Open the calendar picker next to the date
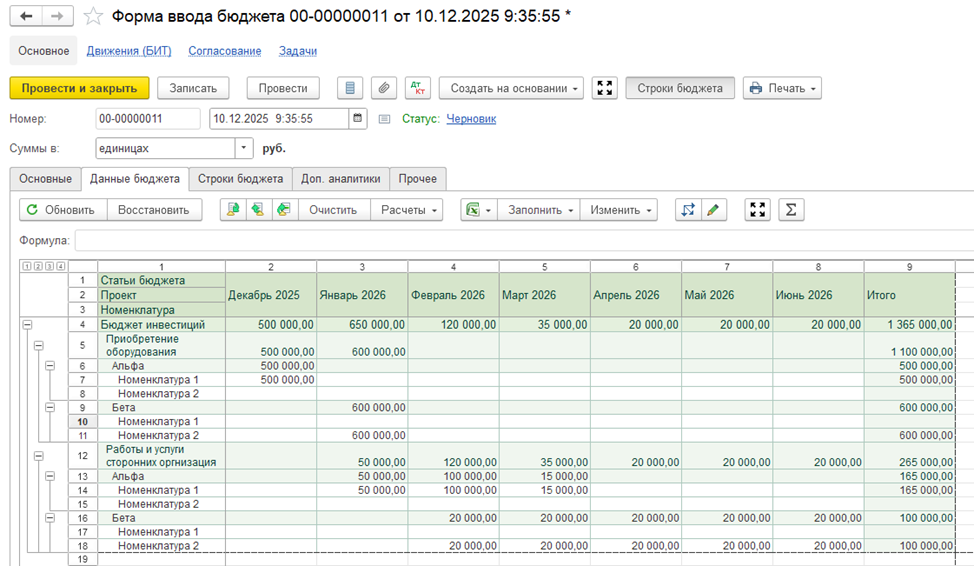This screenshot has width=974, height=566. pyautogui.click(x=358, y=119)
